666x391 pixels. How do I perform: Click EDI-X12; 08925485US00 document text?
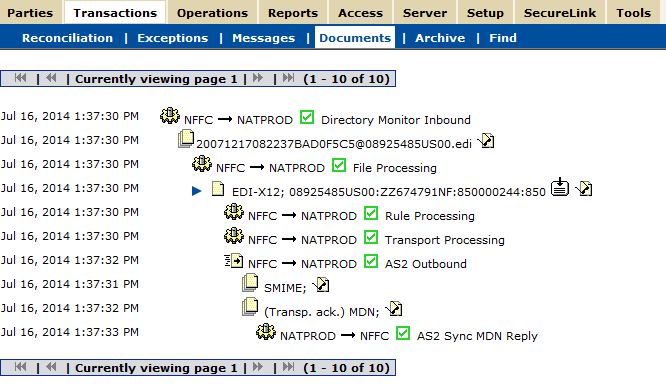(x=389, y=192)
